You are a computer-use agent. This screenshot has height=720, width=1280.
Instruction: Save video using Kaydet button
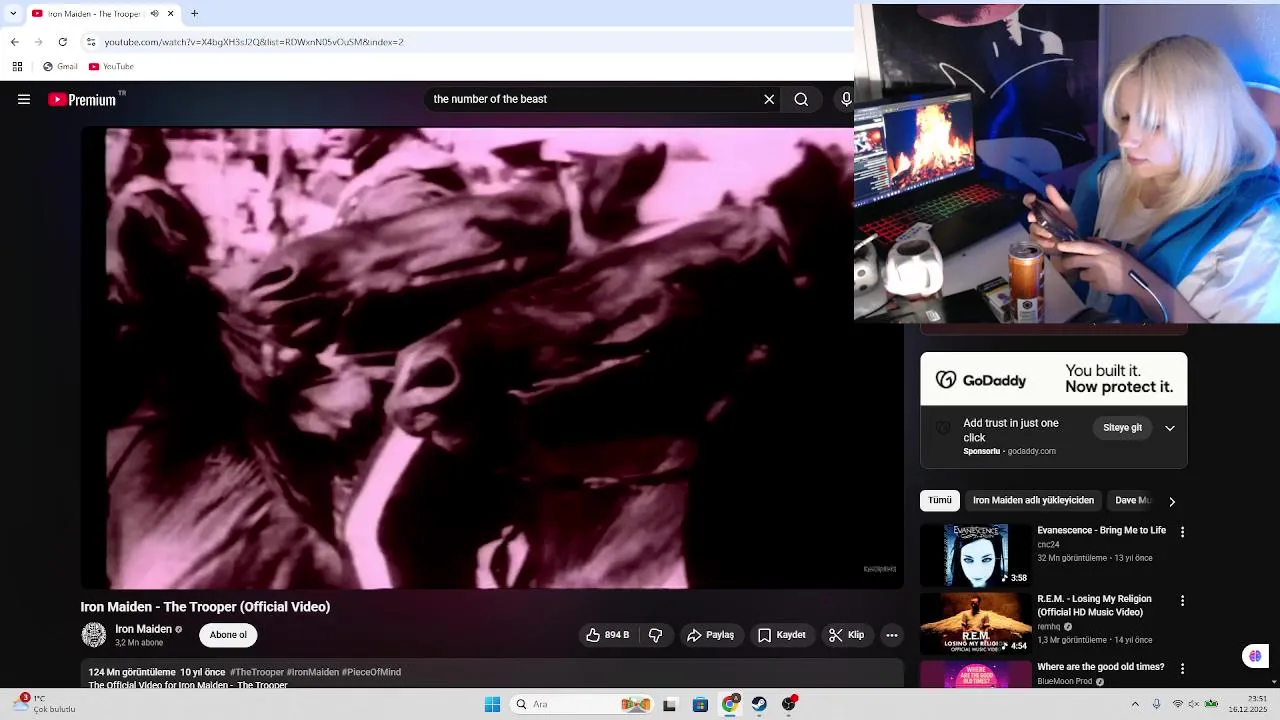tap(782, 635)
